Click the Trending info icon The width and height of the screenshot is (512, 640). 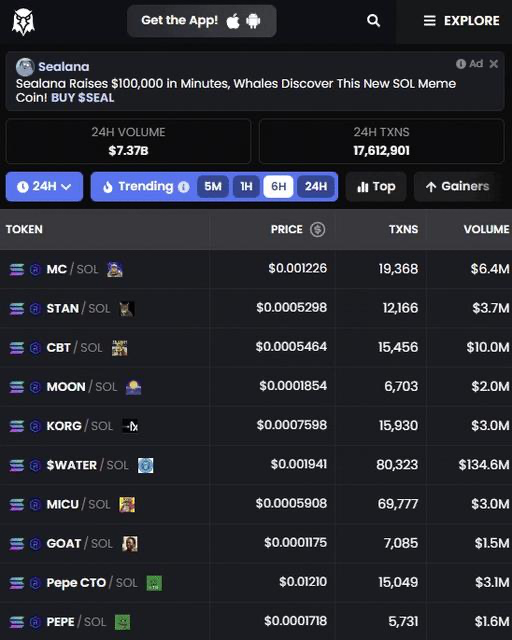click(184, 187)
